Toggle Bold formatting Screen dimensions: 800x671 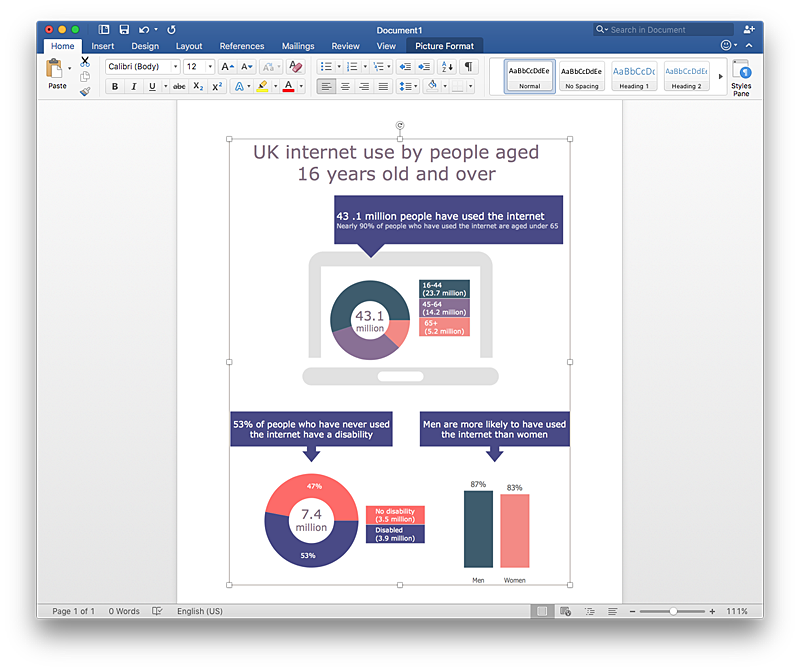click(x=114, y=87)
